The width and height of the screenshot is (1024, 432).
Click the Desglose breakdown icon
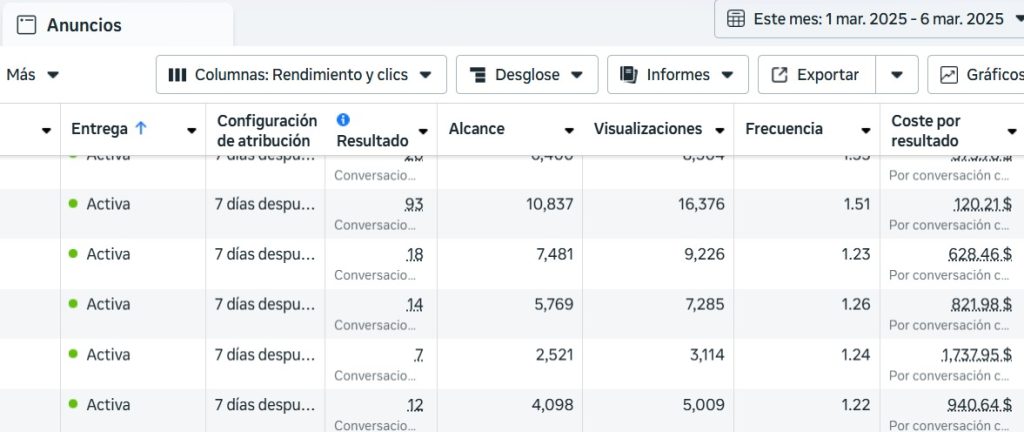tap(477, 75)
